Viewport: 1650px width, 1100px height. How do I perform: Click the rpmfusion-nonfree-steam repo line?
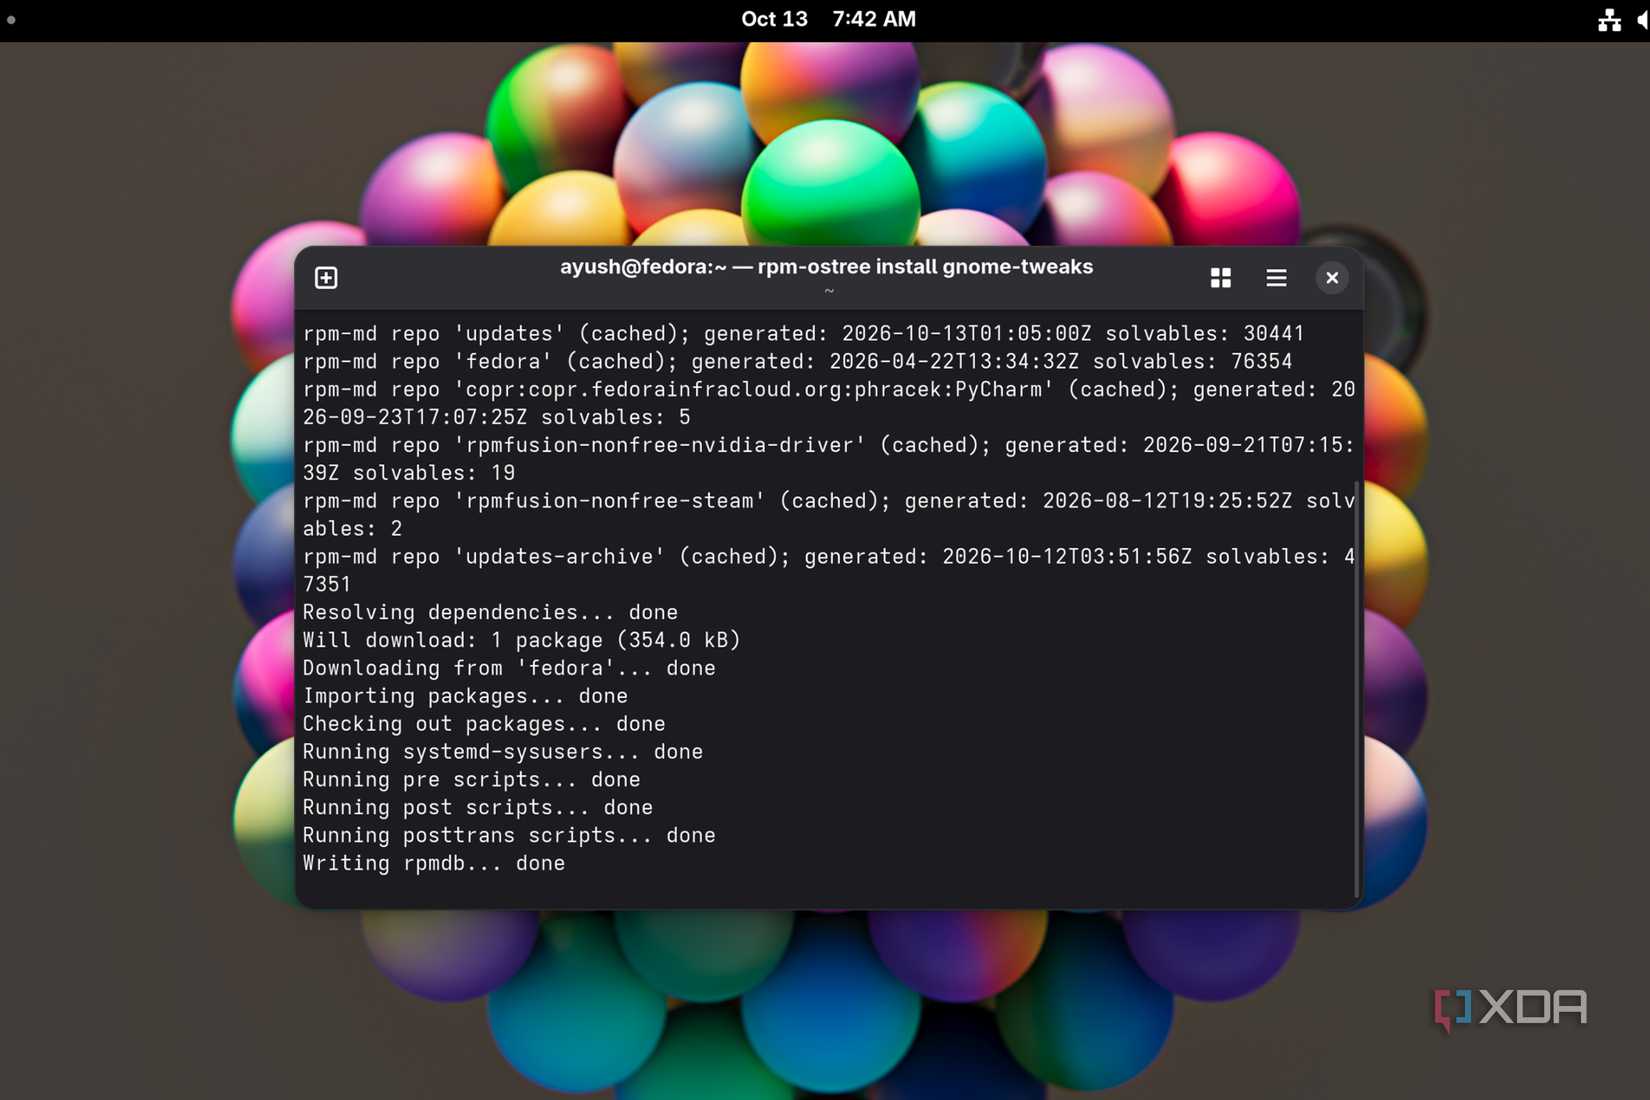click(829, 515)
